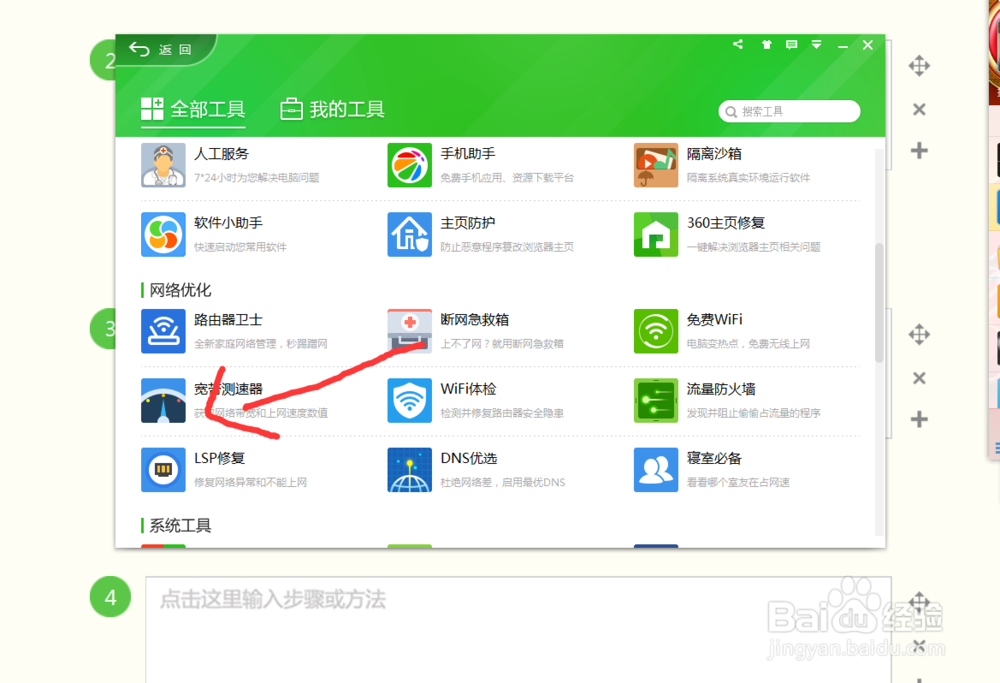
Task: Expand the main menu dropdown arrow
Action: 817,44
